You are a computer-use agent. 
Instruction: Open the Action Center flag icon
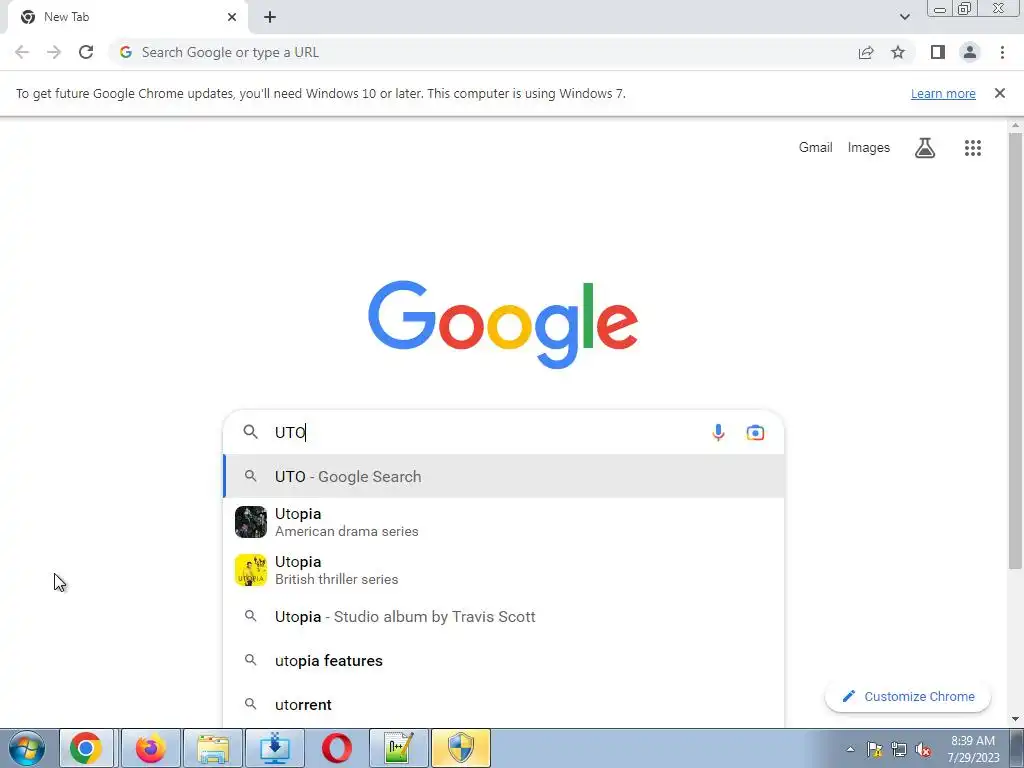[x=874, y=750]
